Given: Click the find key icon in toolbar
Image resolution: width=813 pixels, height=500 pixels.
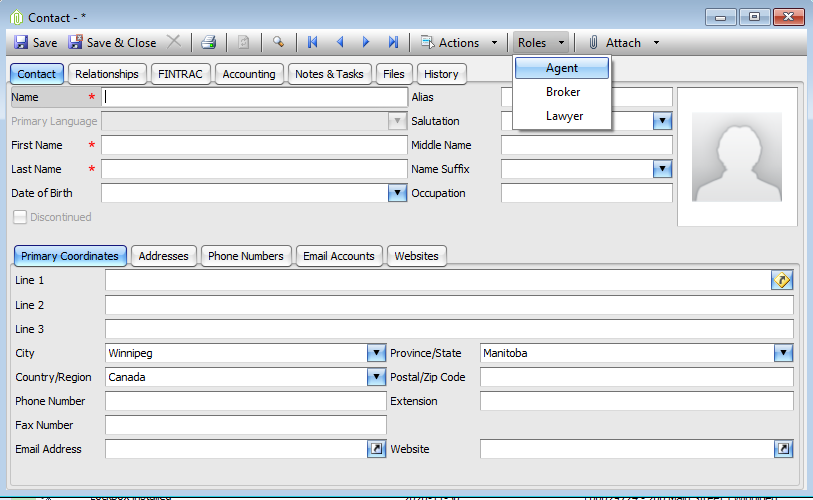Looking at the screenshot, I should click(278, 43).
